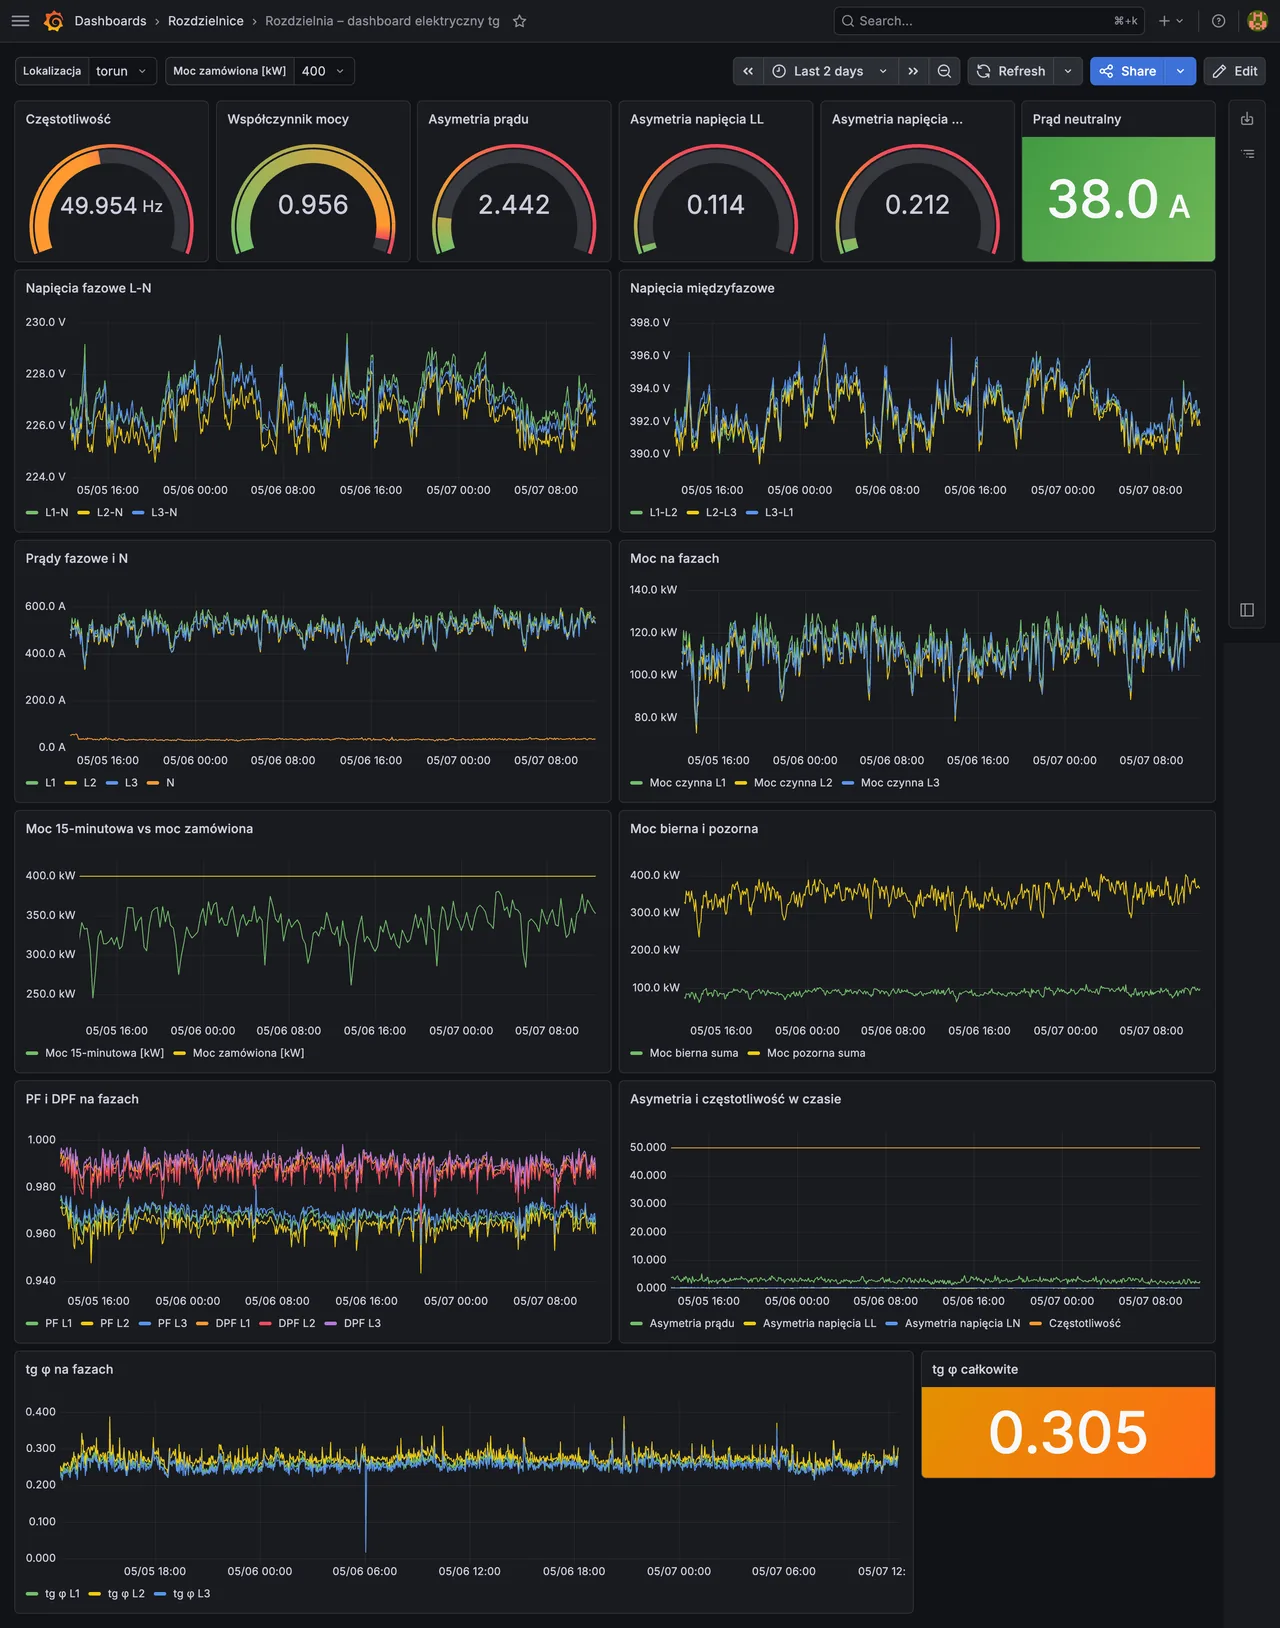Click the 2.442 current asymmetry gauge
Image resolution: width=1280 pixels, height=1628 pixels.
[x=514, y=199]
